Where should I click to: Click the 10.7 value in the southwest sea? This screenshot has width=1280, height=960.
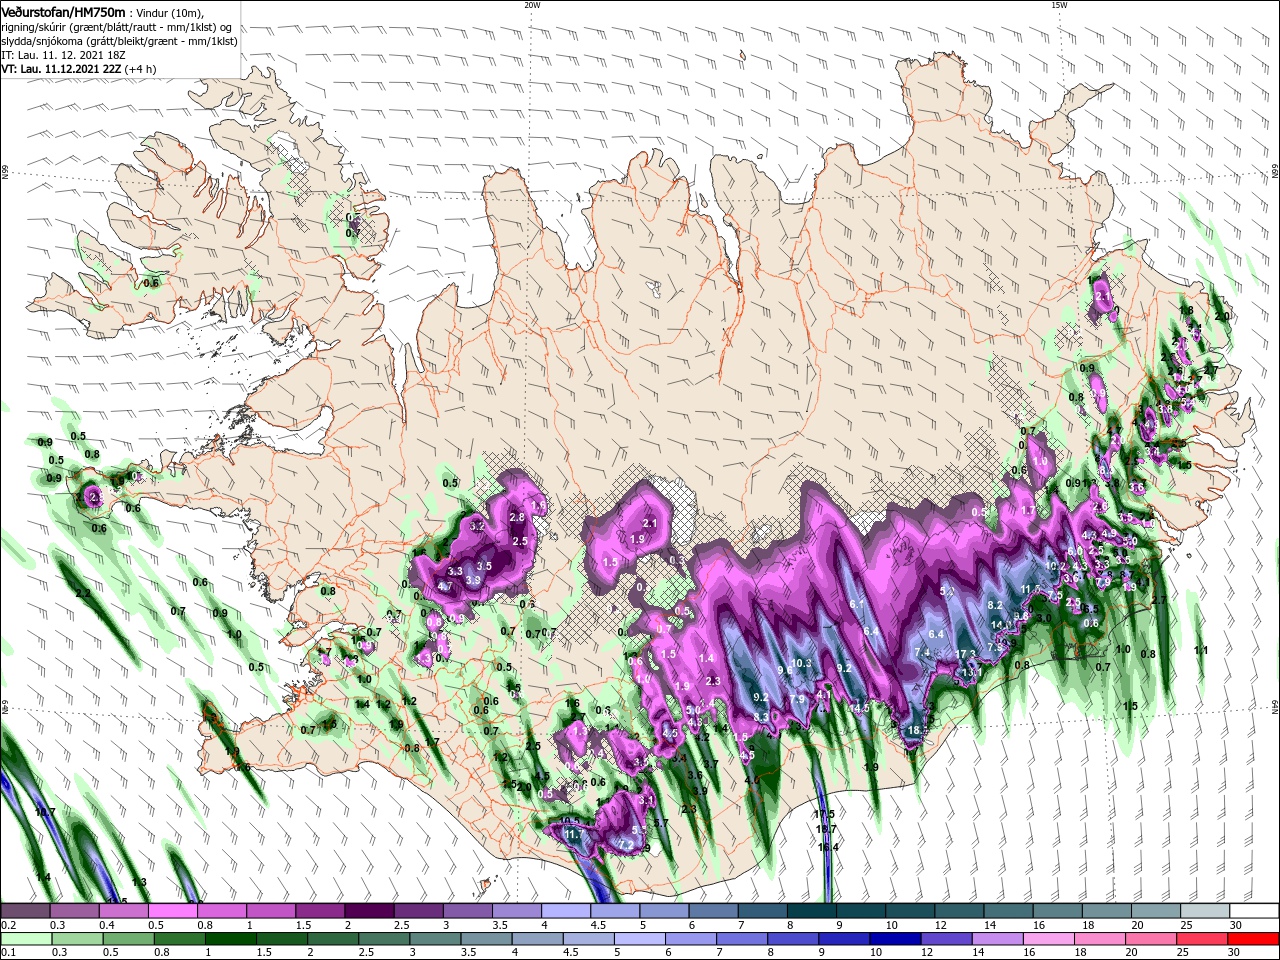click(44, 812)
